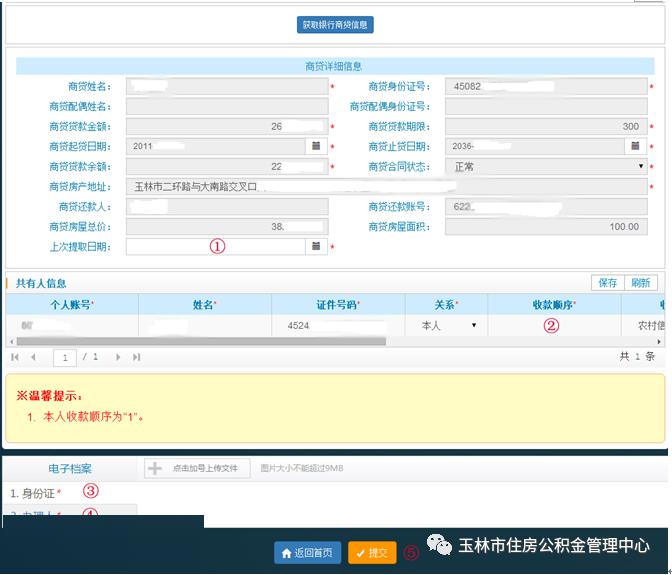Click the 商贷姓名 field
Viewport: 672px width, 575px height.
point(227,87)
